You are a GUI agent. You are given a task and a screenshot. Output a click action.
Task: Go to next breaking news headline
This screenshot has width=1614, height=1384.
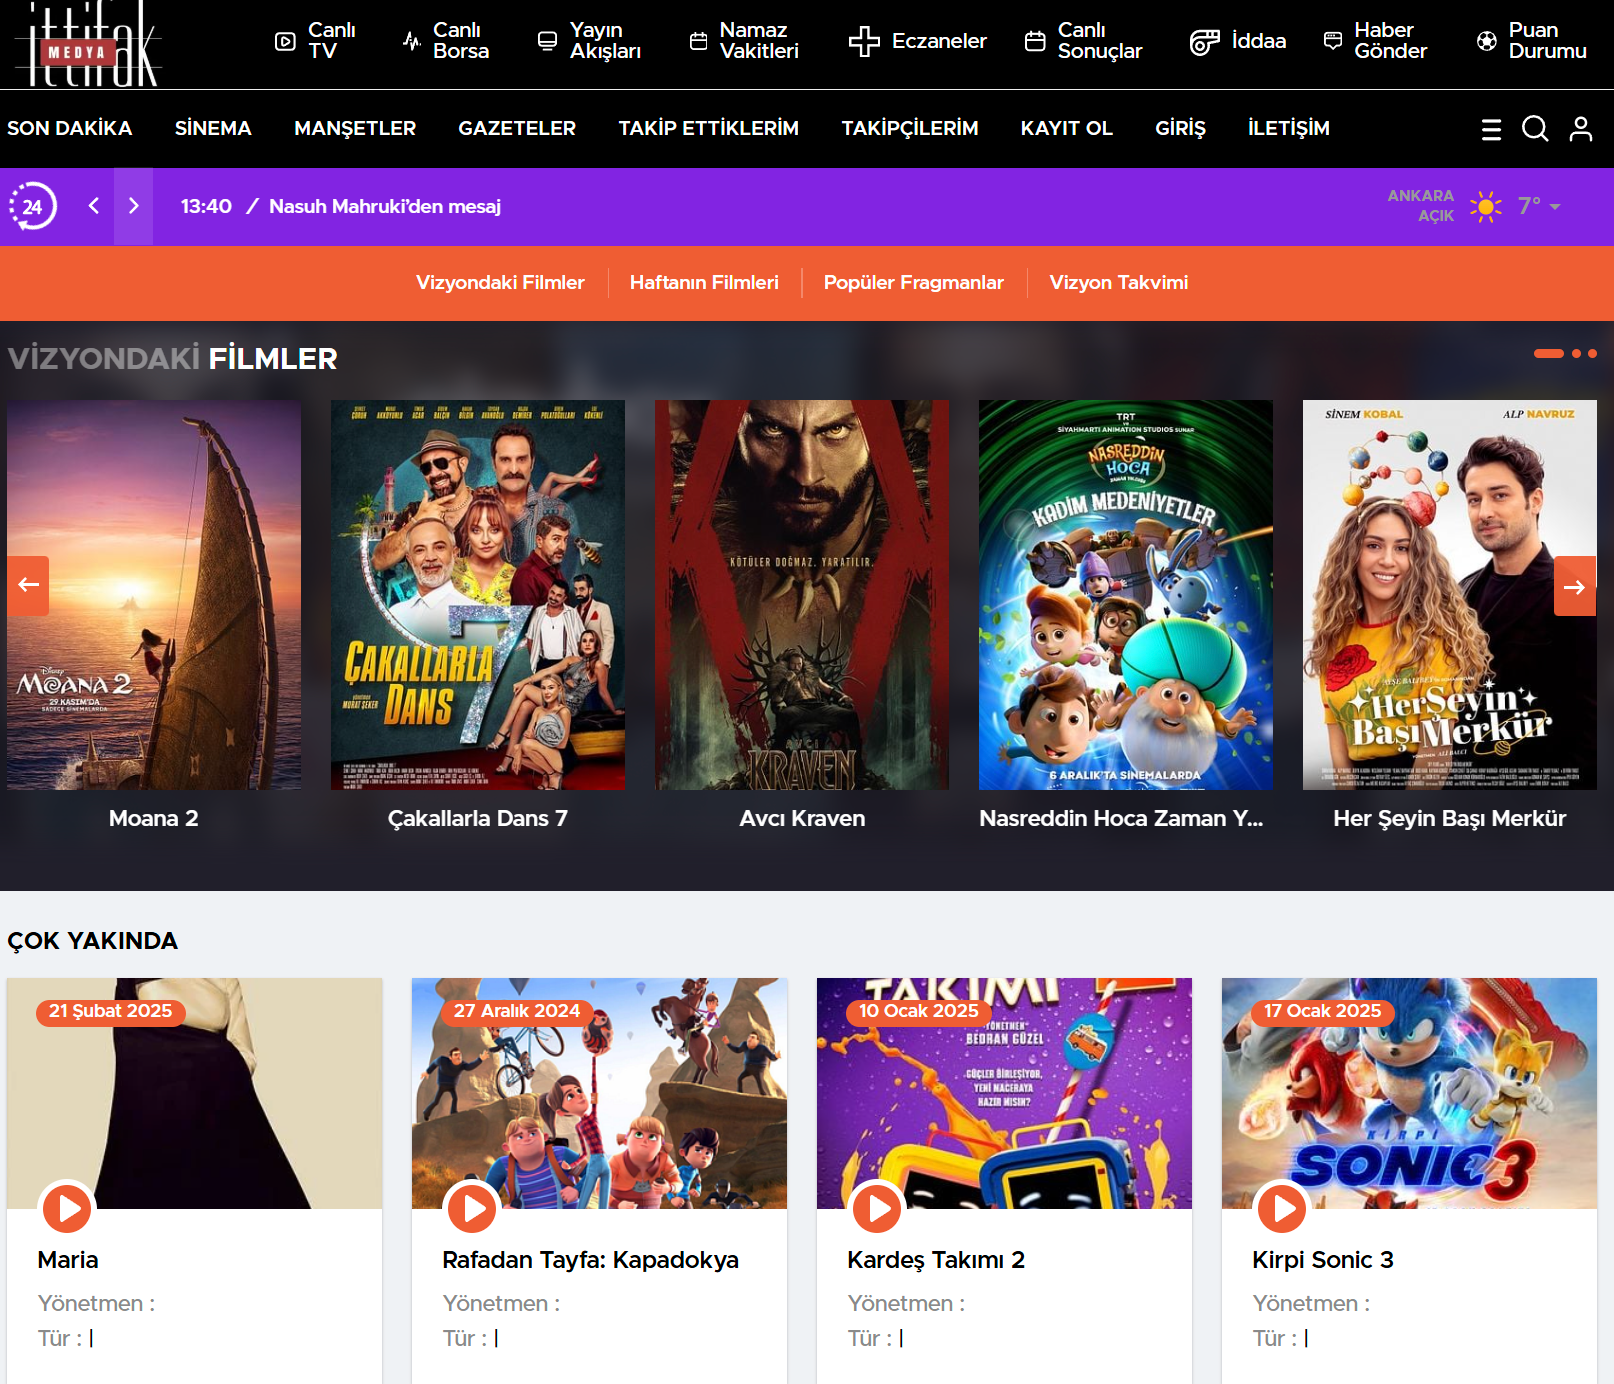(133, 206)
